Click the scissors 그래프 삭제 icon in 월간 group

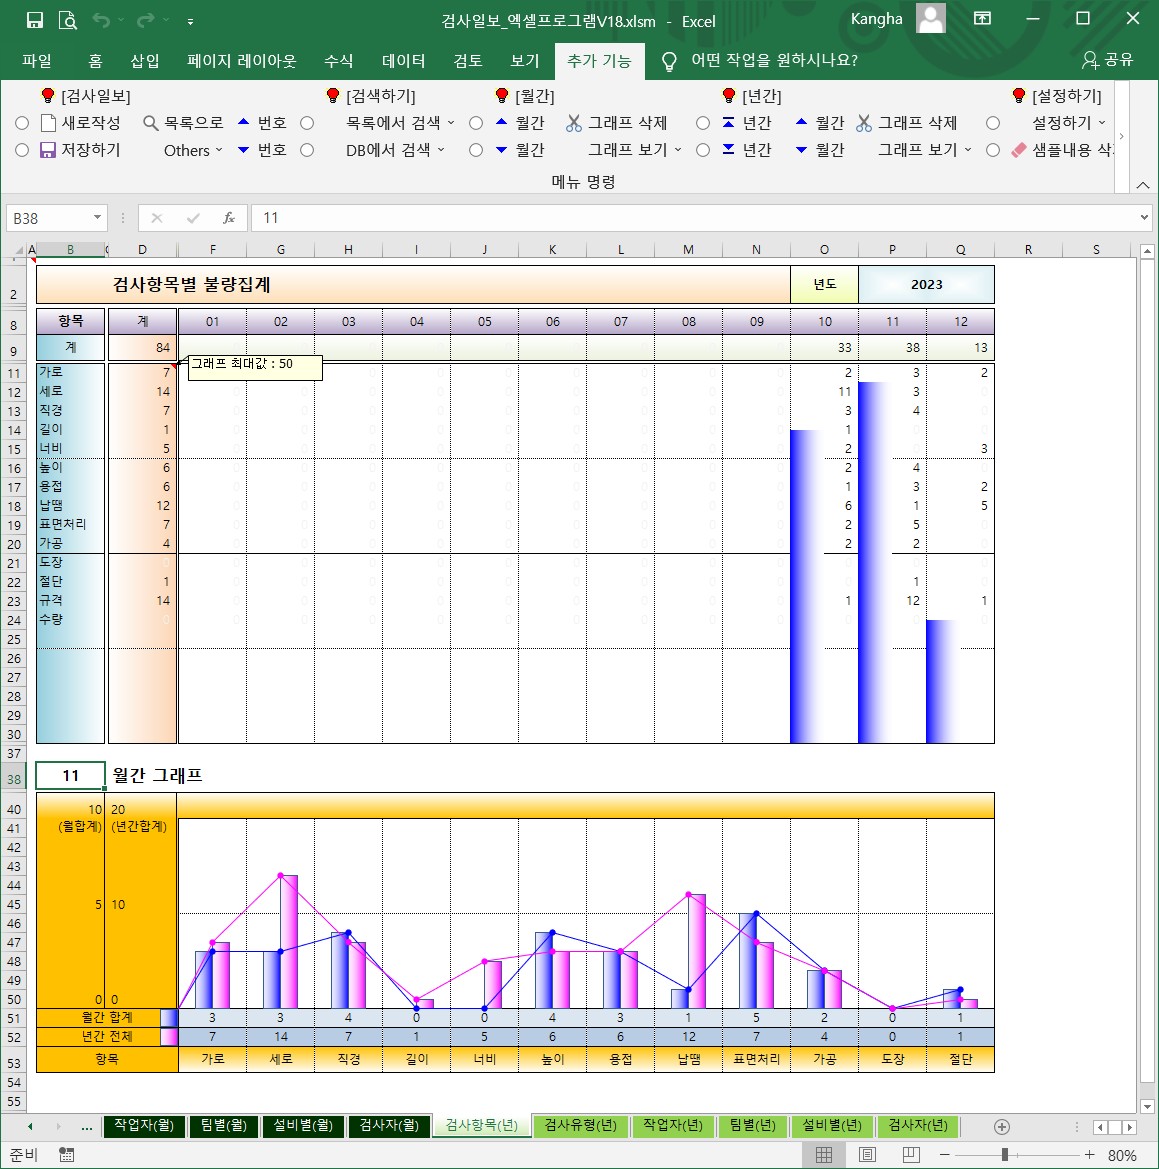(573, 123)
